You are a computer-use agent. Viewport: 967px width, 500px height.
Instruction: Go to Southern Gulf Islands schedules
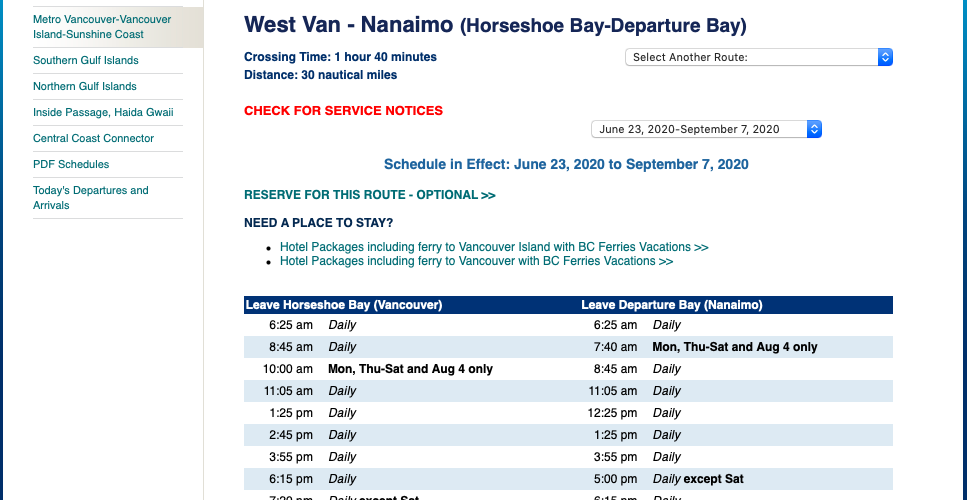pos(86,60)
